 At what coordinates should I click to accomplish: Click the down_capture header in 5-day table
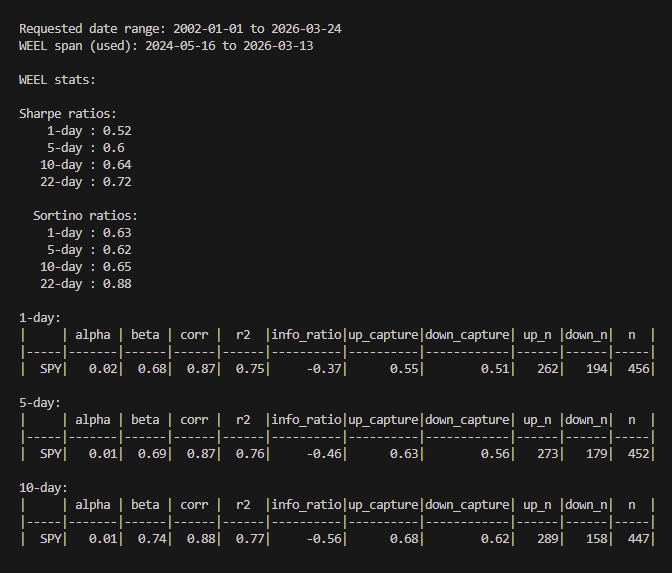click(467, 420)
